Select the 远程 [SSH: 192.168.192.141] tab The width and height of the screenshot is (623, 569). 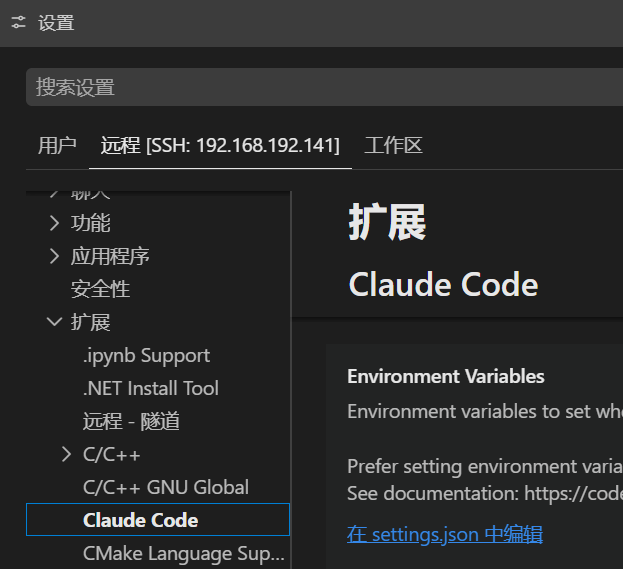(x=220, y=145)
